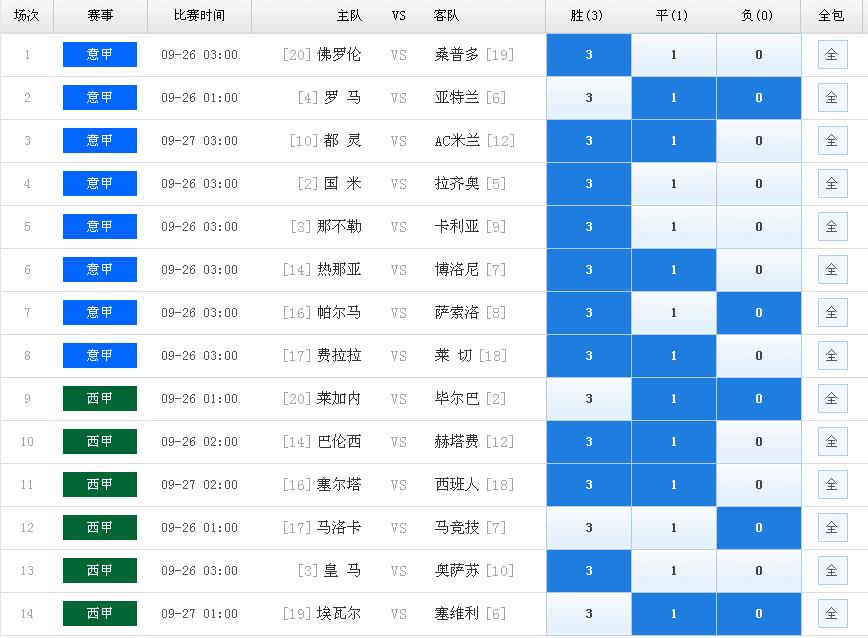The image size is (868, 638).
Task: Toggle draw (1) for 埃瓦尔 vs 塞维利
Action: coord(674,614)
